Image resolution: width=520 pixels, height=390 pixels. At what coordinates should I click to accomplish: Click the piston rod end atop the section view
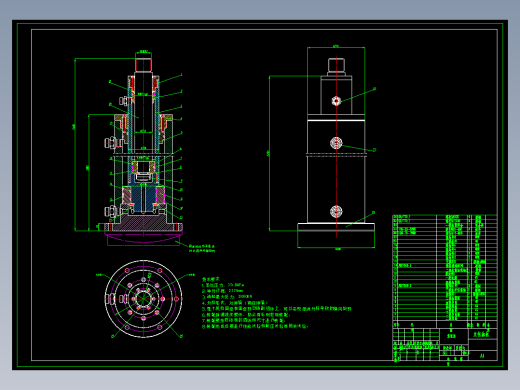click(143, 64)
